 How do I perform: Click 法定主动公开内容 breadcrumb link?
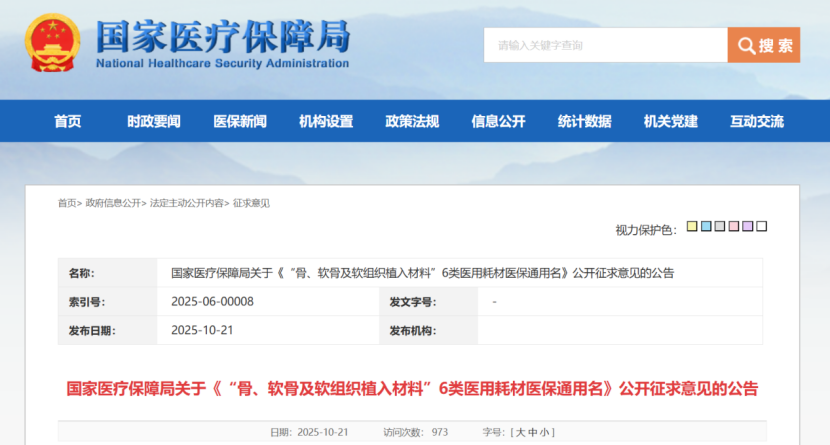[x=187, y=203]
